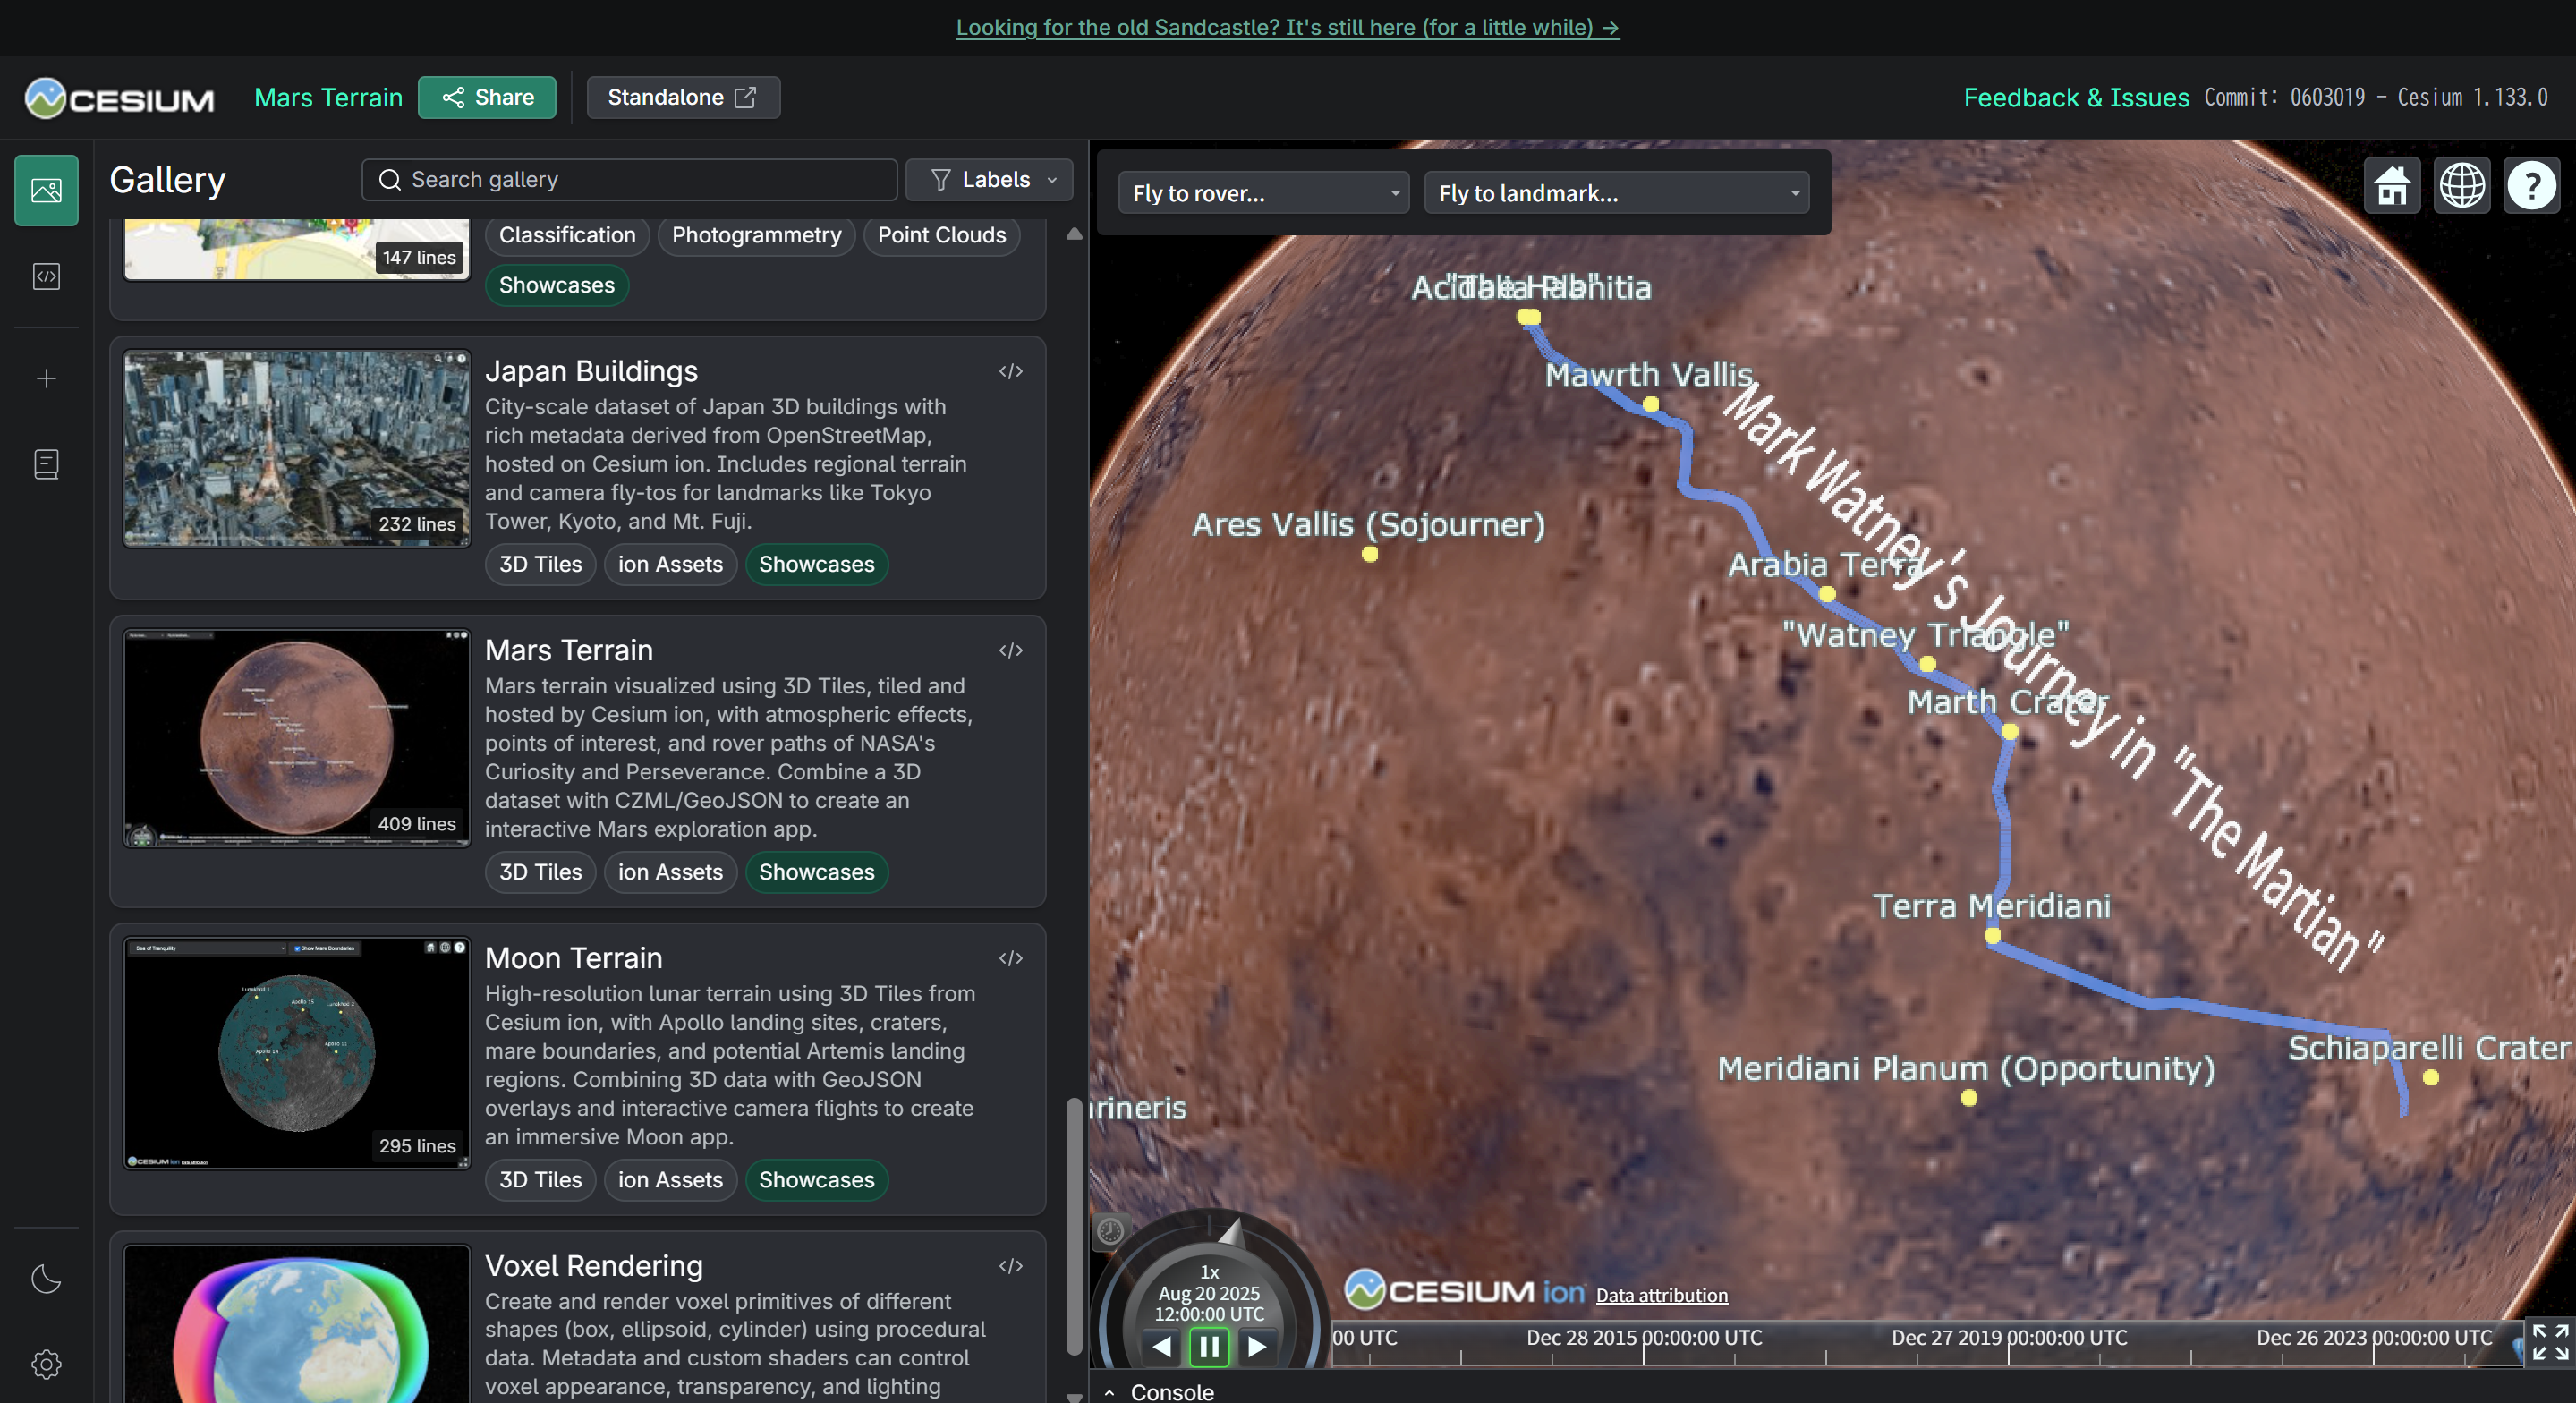Click the plus icon in sidebar

(46, 378)
